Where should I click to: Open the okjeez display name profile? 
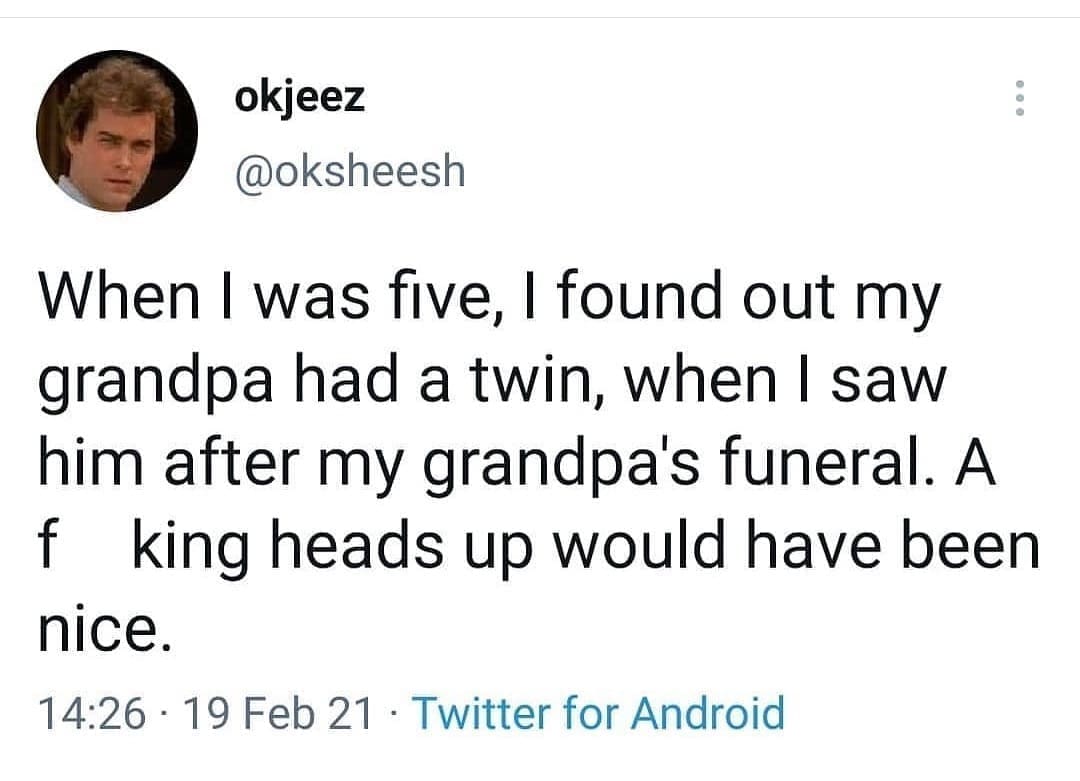[x=299, y=97]
